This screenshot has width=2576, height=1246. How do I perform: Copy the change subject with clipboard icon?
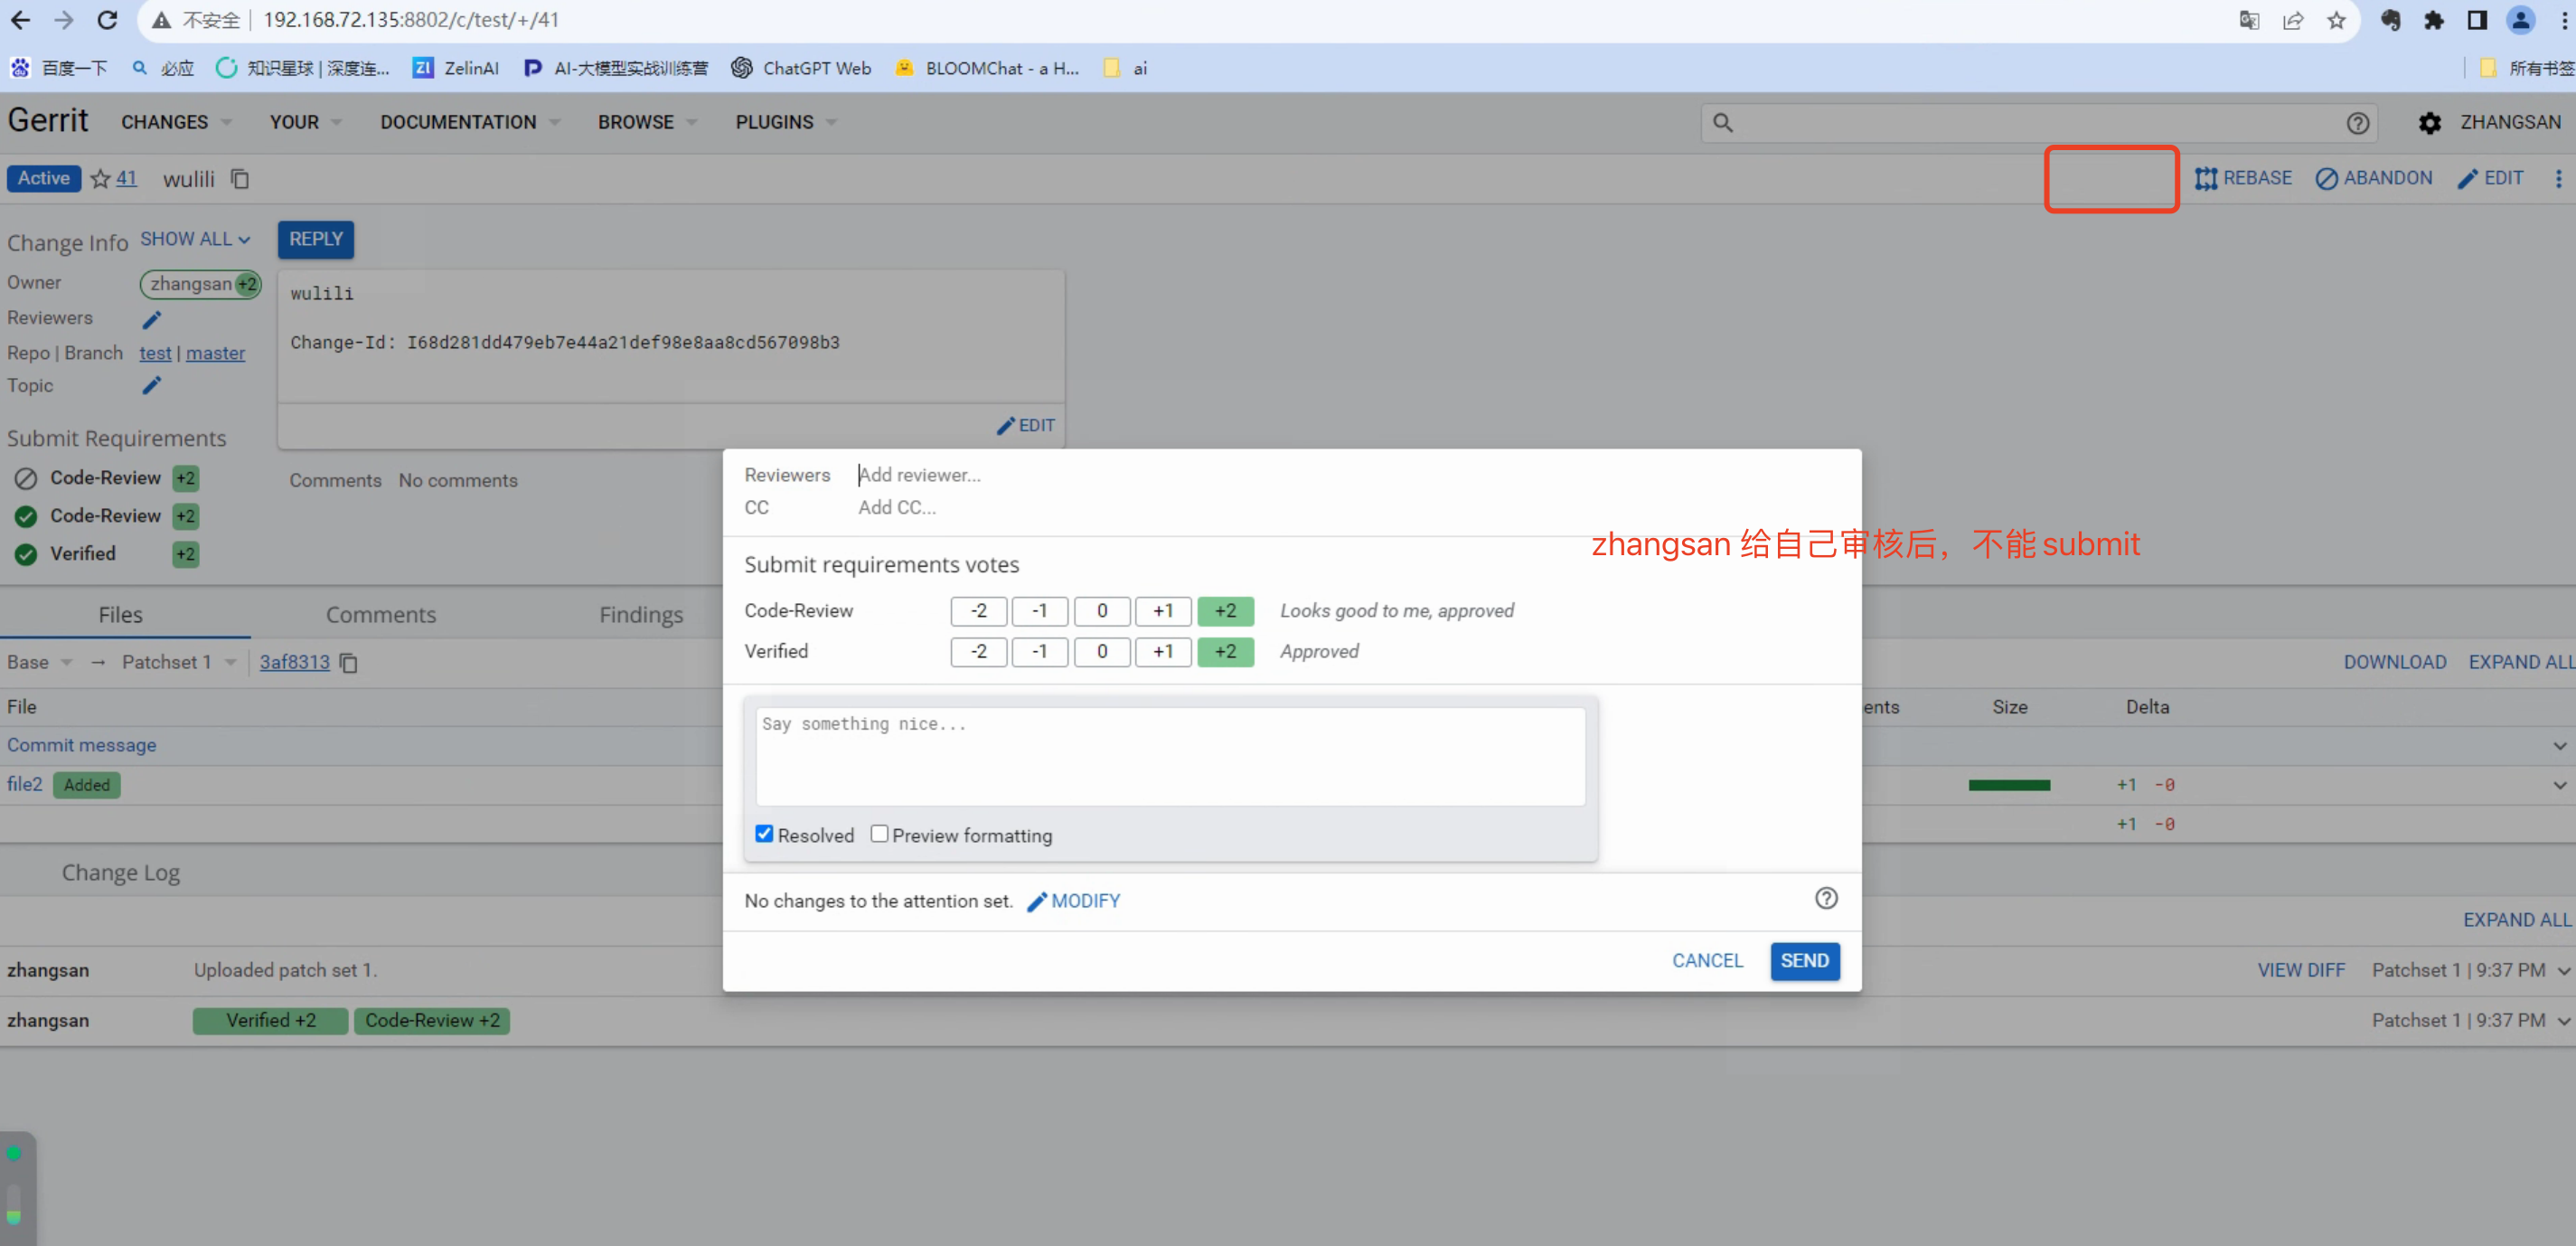239,179
